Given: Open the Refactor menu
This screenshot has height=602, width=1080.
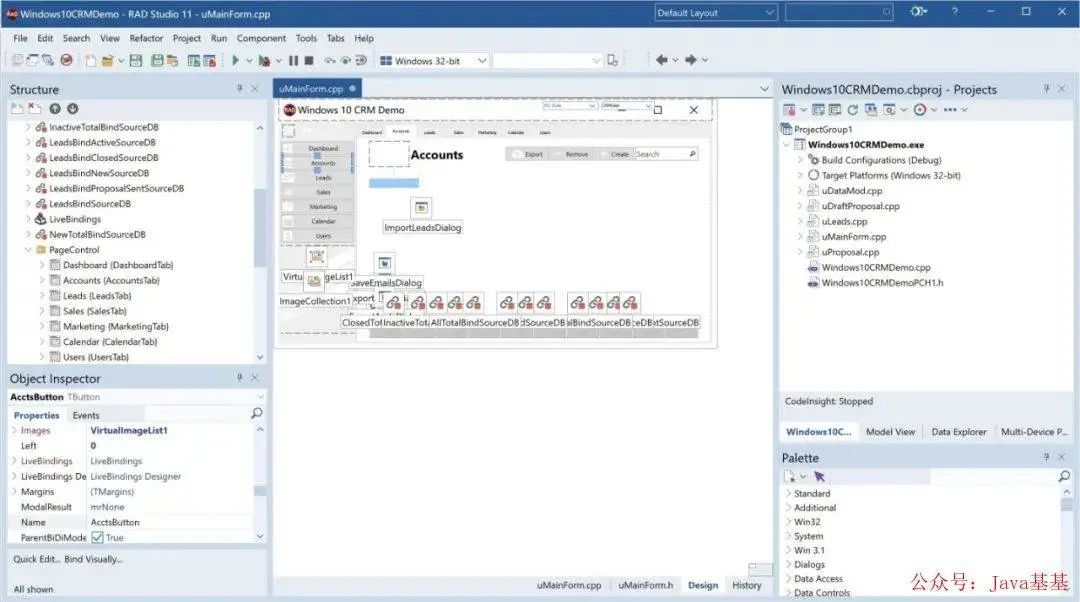Looking at the screenshot, I should [146, 39].
